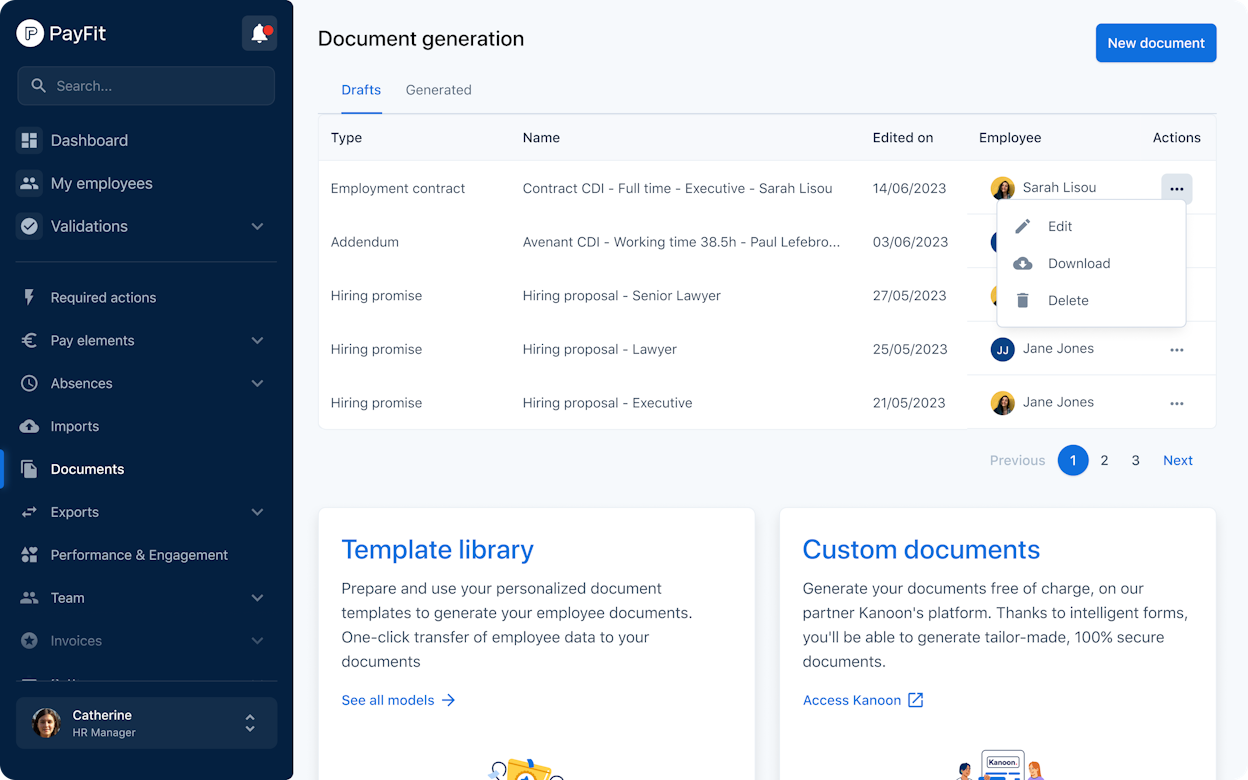This screenshot has height=780, width=1248.
Task: Click the Name column header
Action: tap(541, 138)
